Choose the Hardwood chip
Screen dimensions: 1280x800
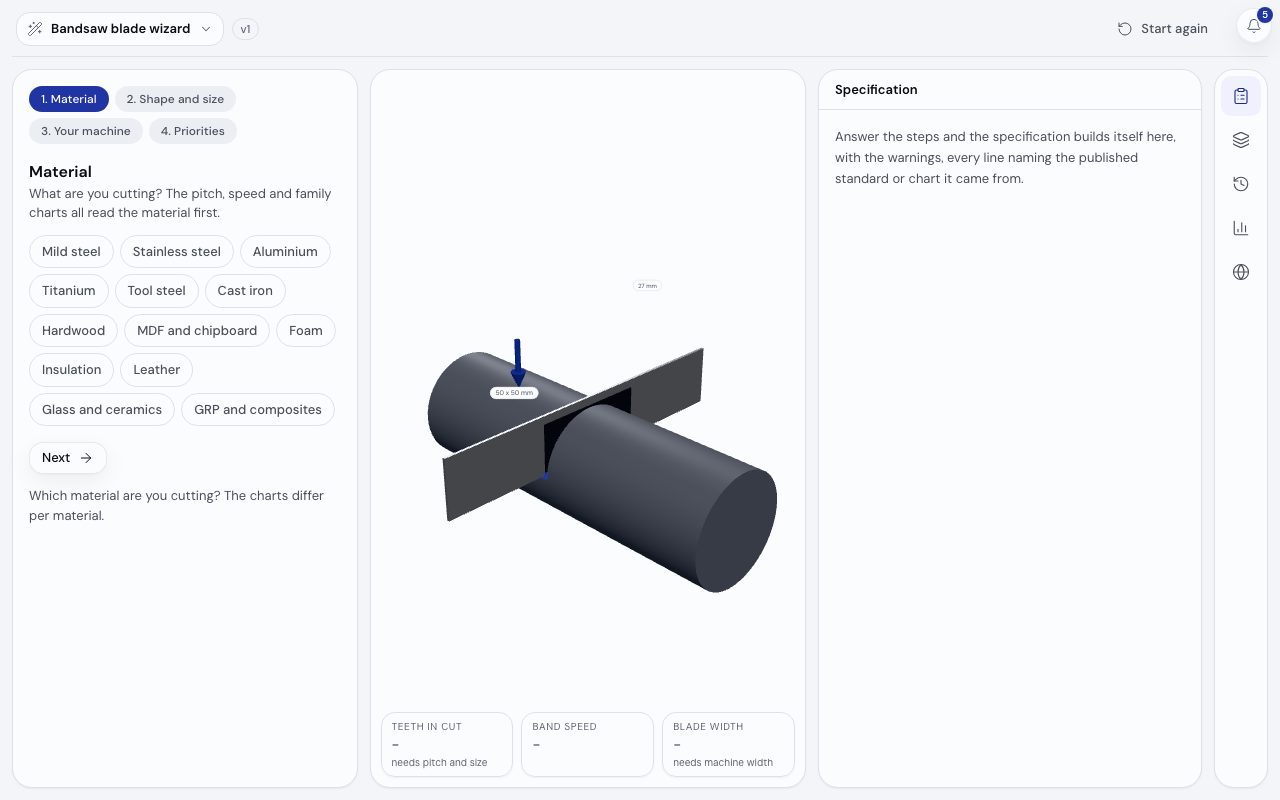coord(74,330)
